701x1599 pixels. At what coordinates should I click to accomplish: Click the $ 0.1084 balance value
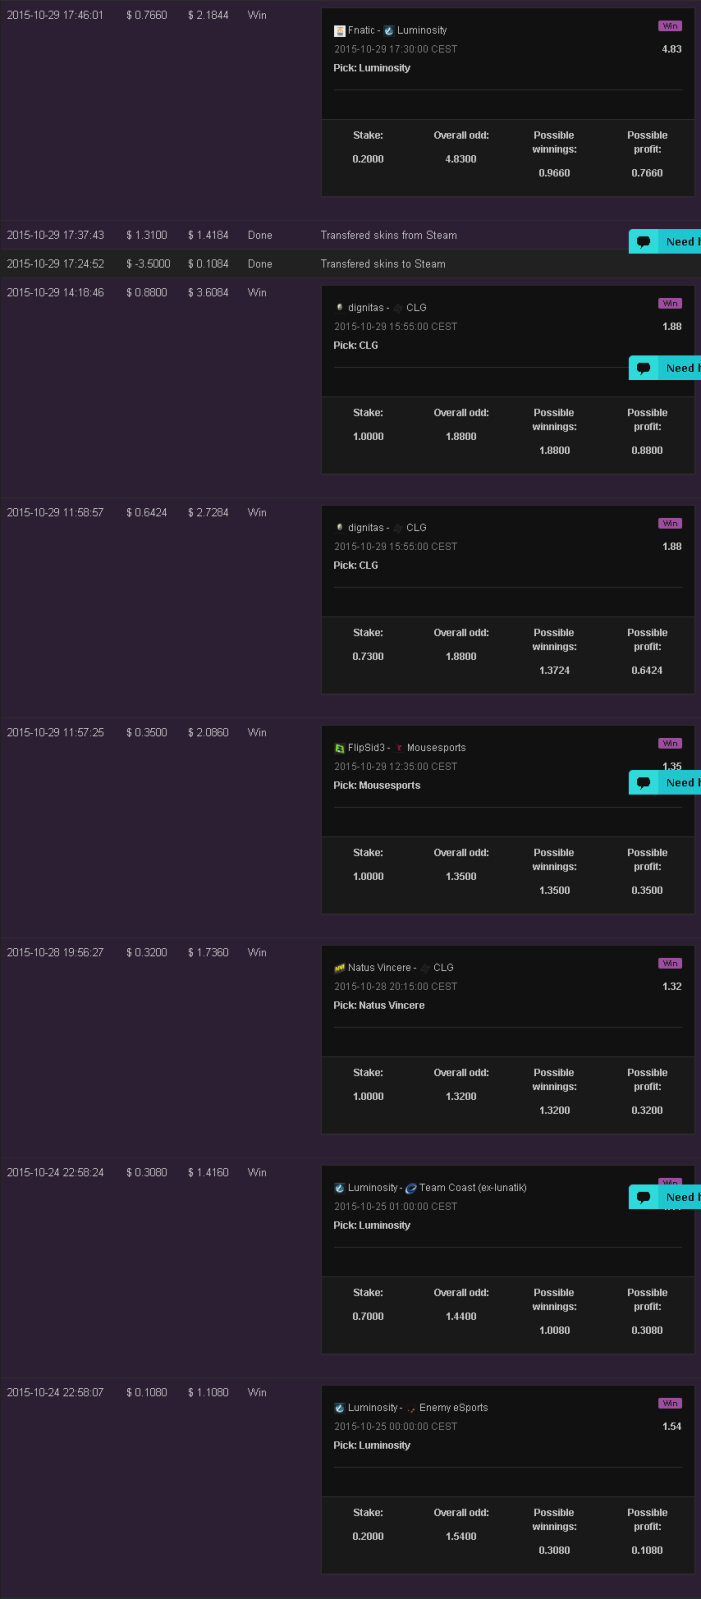coord(208,264)
